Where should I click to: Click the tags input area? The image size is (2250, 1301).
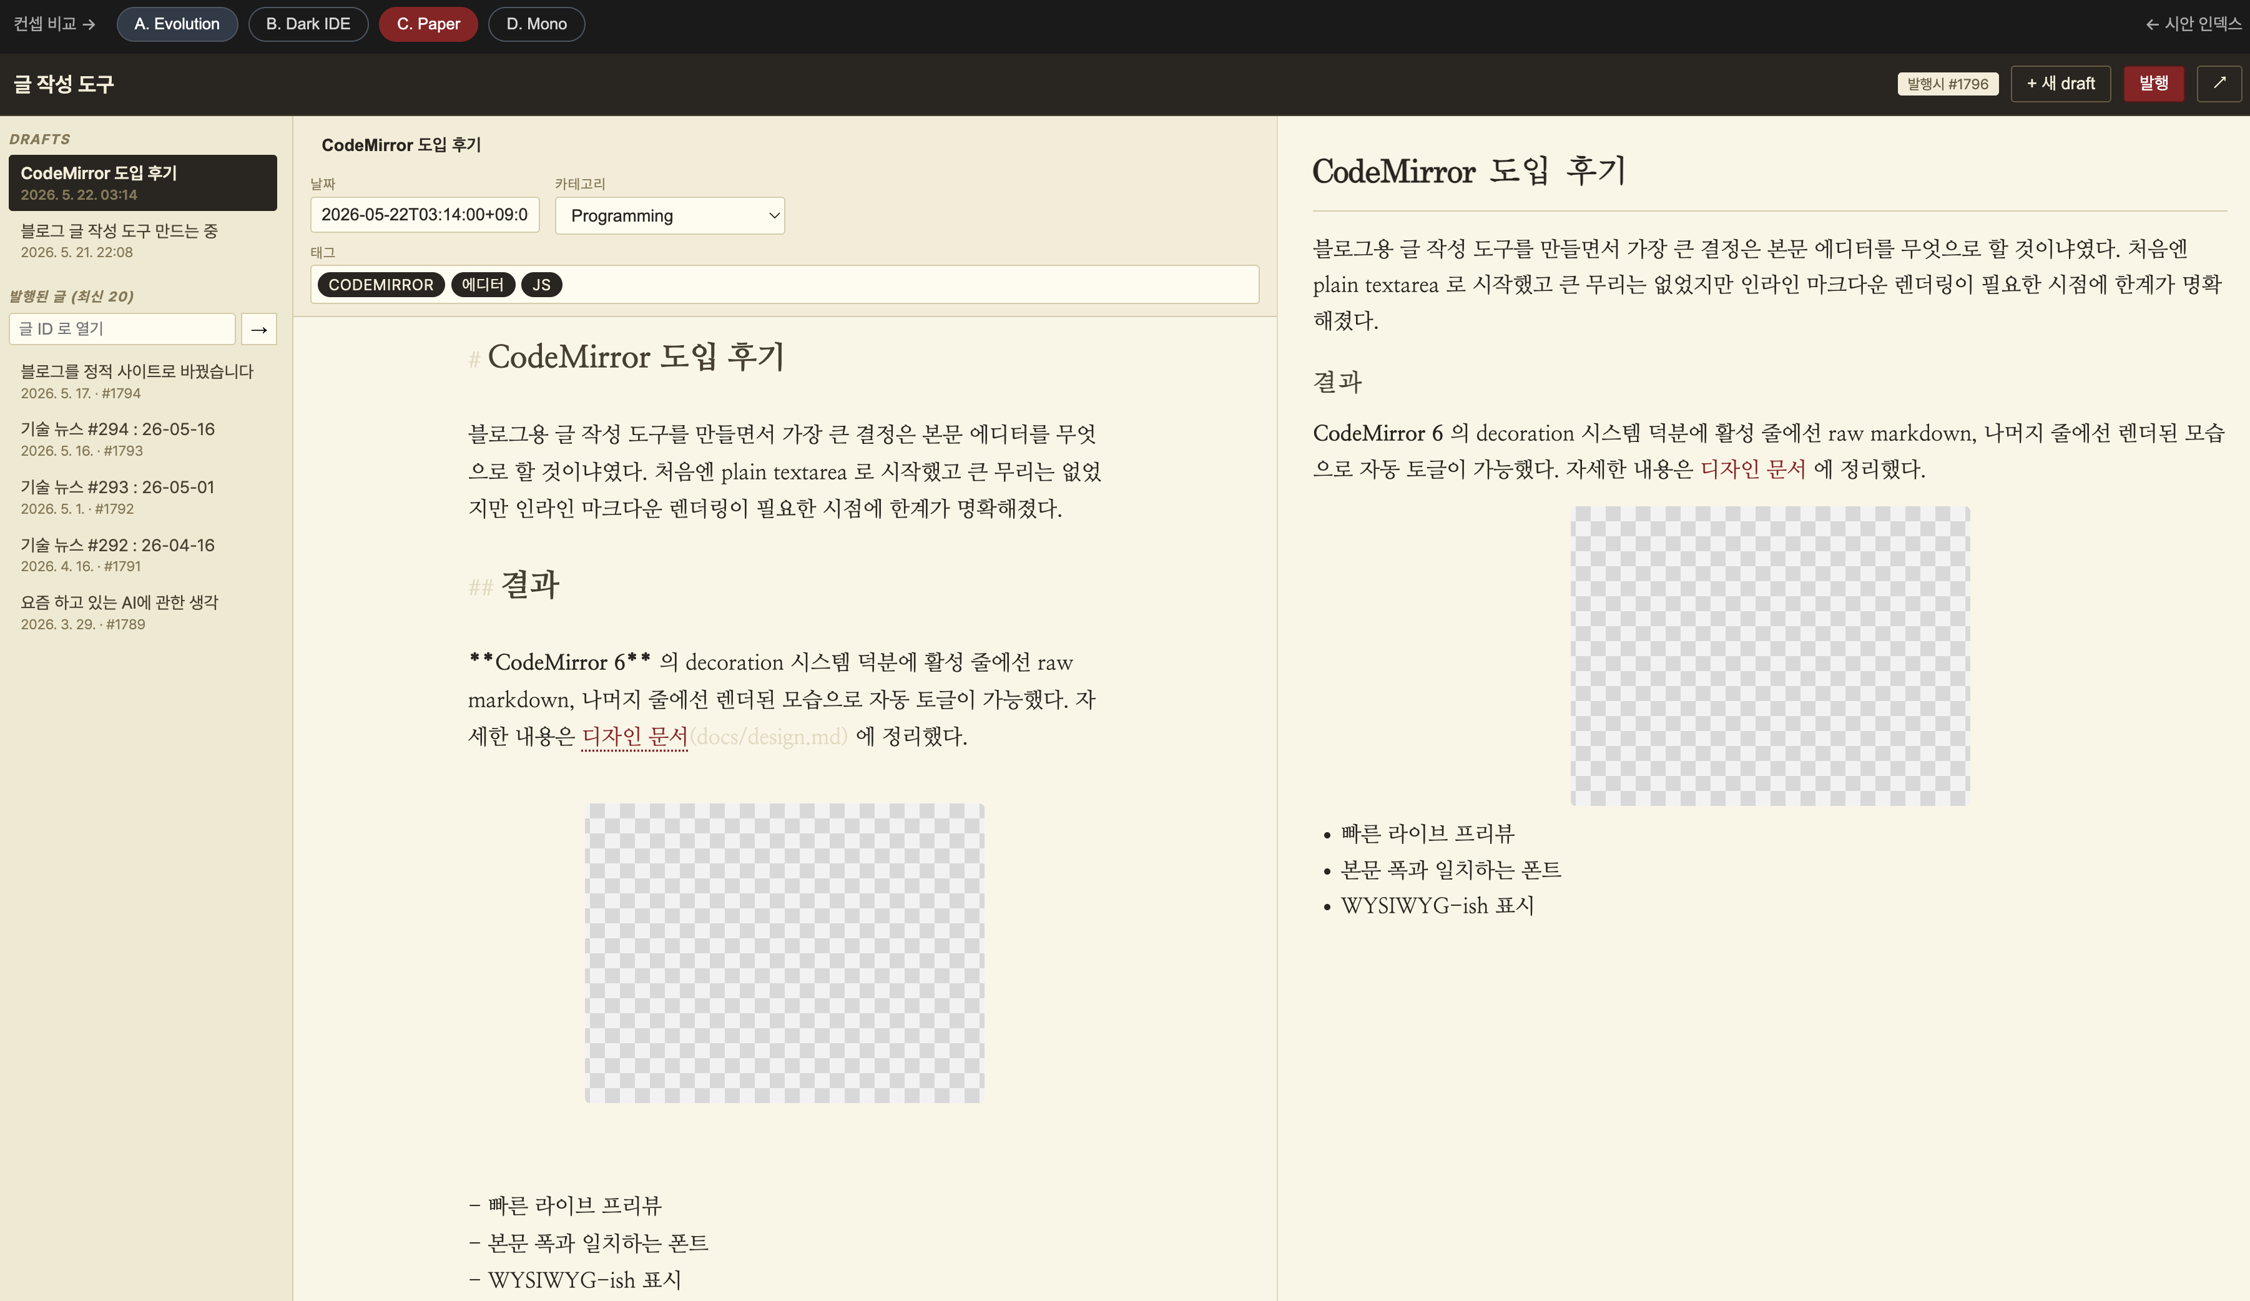[x=784, y=284]
